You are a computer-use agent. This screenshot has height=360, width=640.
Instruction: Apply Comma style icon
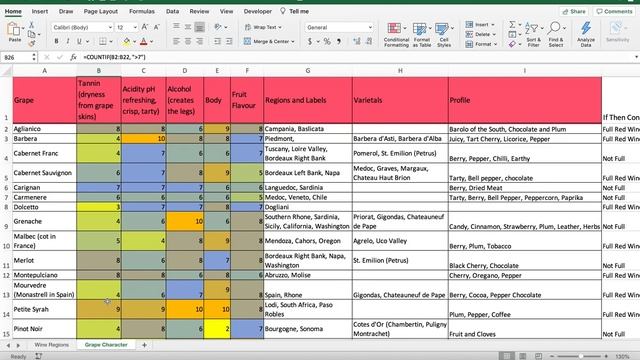(x=339, y=41)
